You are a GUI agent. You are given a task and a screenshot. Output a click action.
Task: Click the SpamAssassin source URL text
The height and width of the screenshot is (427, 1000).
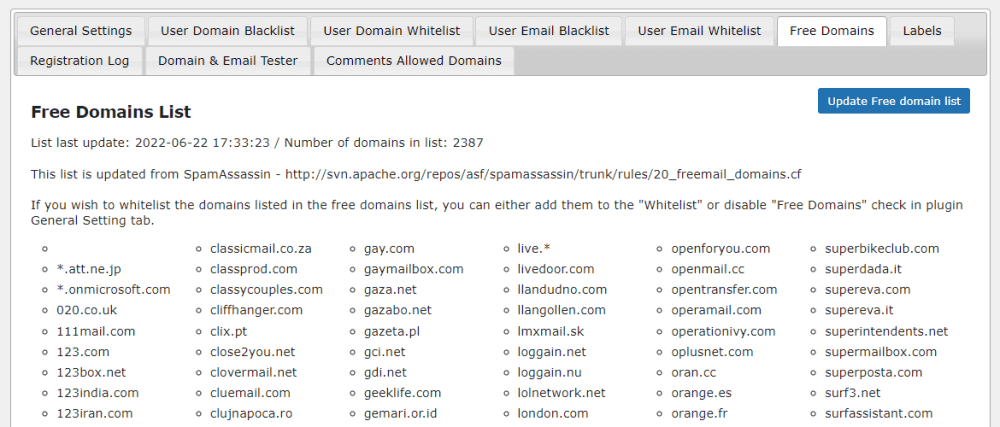[x=543, y=175]
